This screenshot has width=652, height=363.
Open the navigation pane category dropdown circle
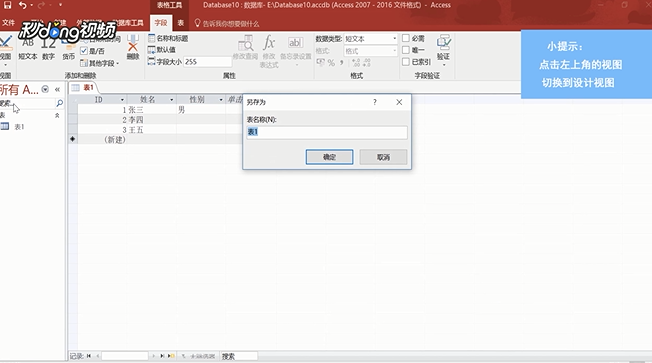tap(45, 89)
